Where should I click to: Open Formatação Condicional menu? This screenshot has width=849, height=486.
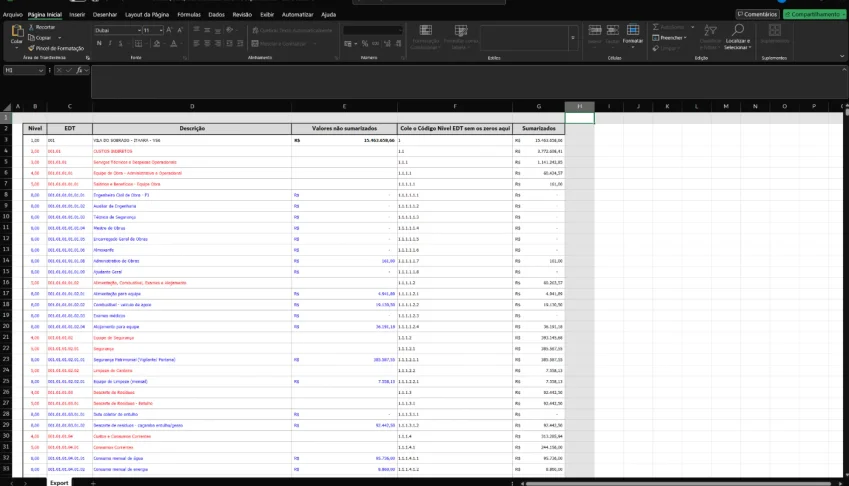tap(426, 37)
